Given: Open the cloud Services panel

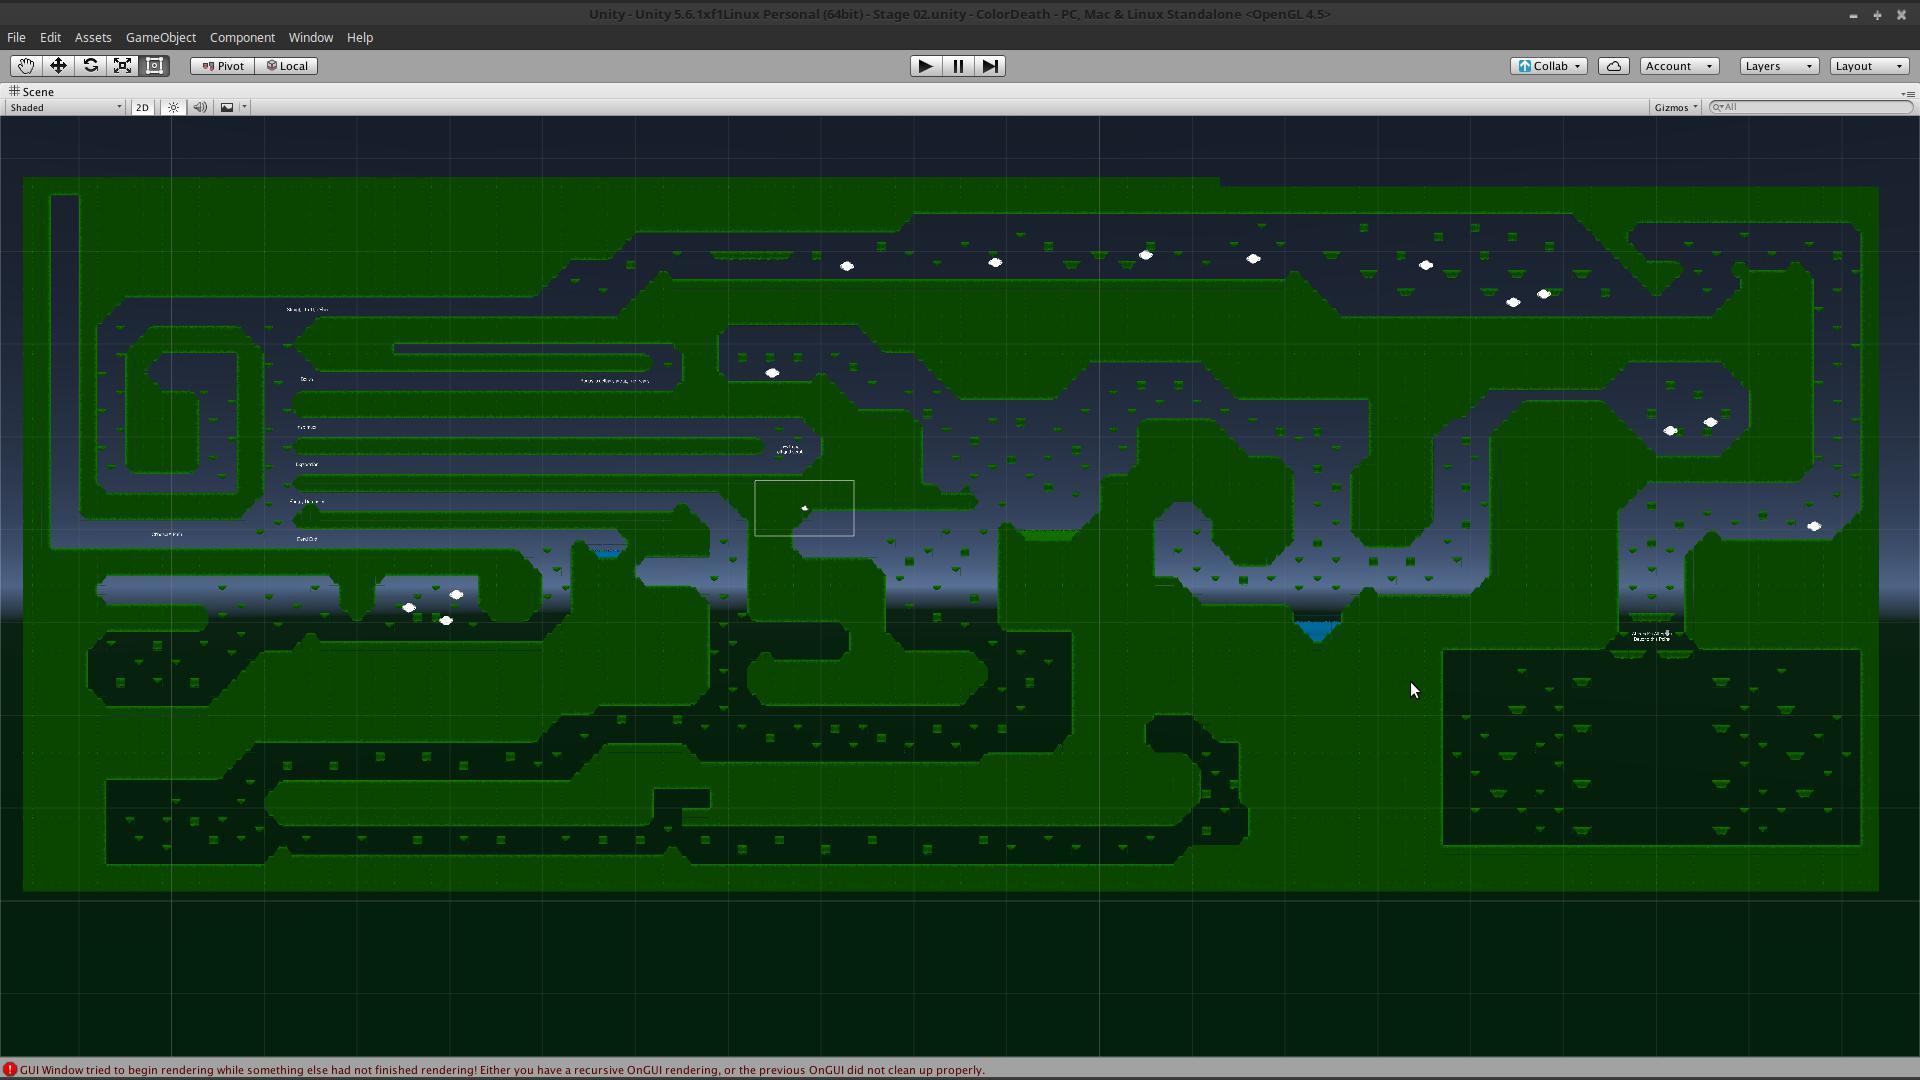Looking at the screenshot, I should point(1614,66).
